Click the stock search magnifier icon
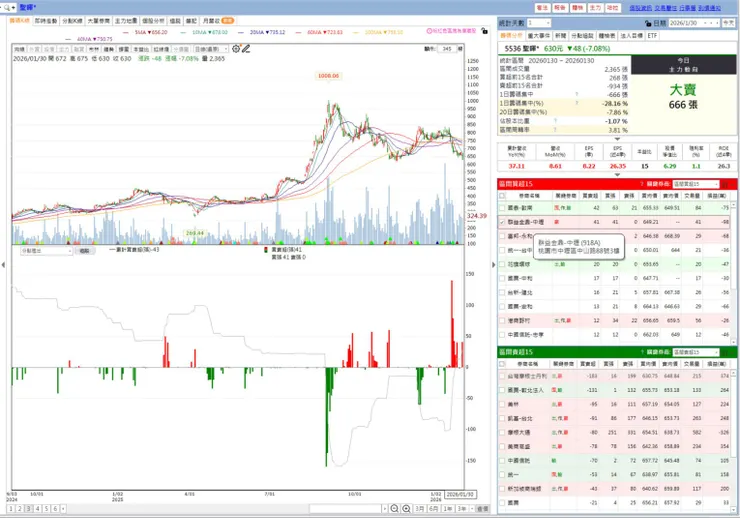The width and height of the screenshot is (740, 518). [7, 8]
